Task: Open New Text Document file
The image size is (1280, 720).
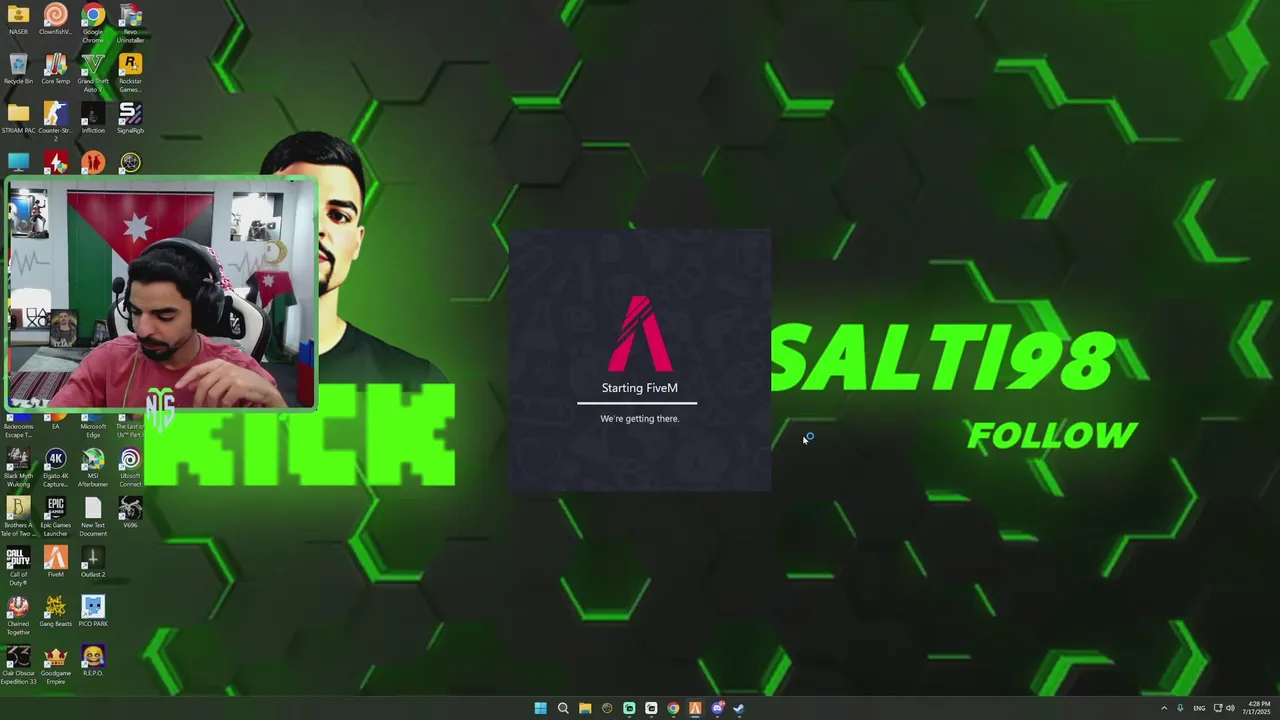Action: pyautogui.click(x=93, y=517)
